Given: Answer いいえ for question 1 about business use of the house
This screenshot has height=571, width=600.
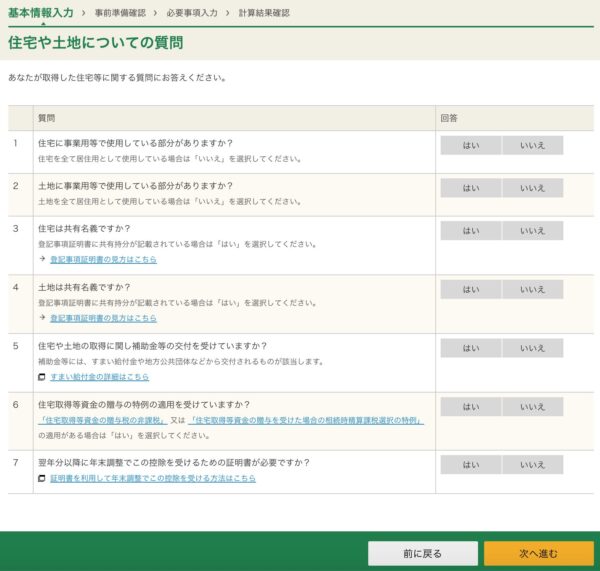Looking at the screenshot, I should (532, 145).
